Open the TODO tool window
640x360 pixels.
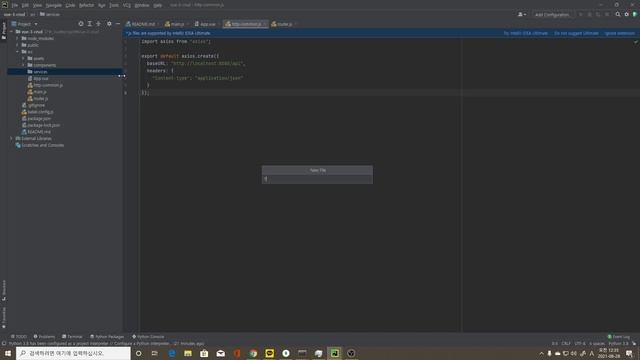click(x=19, y=337)
